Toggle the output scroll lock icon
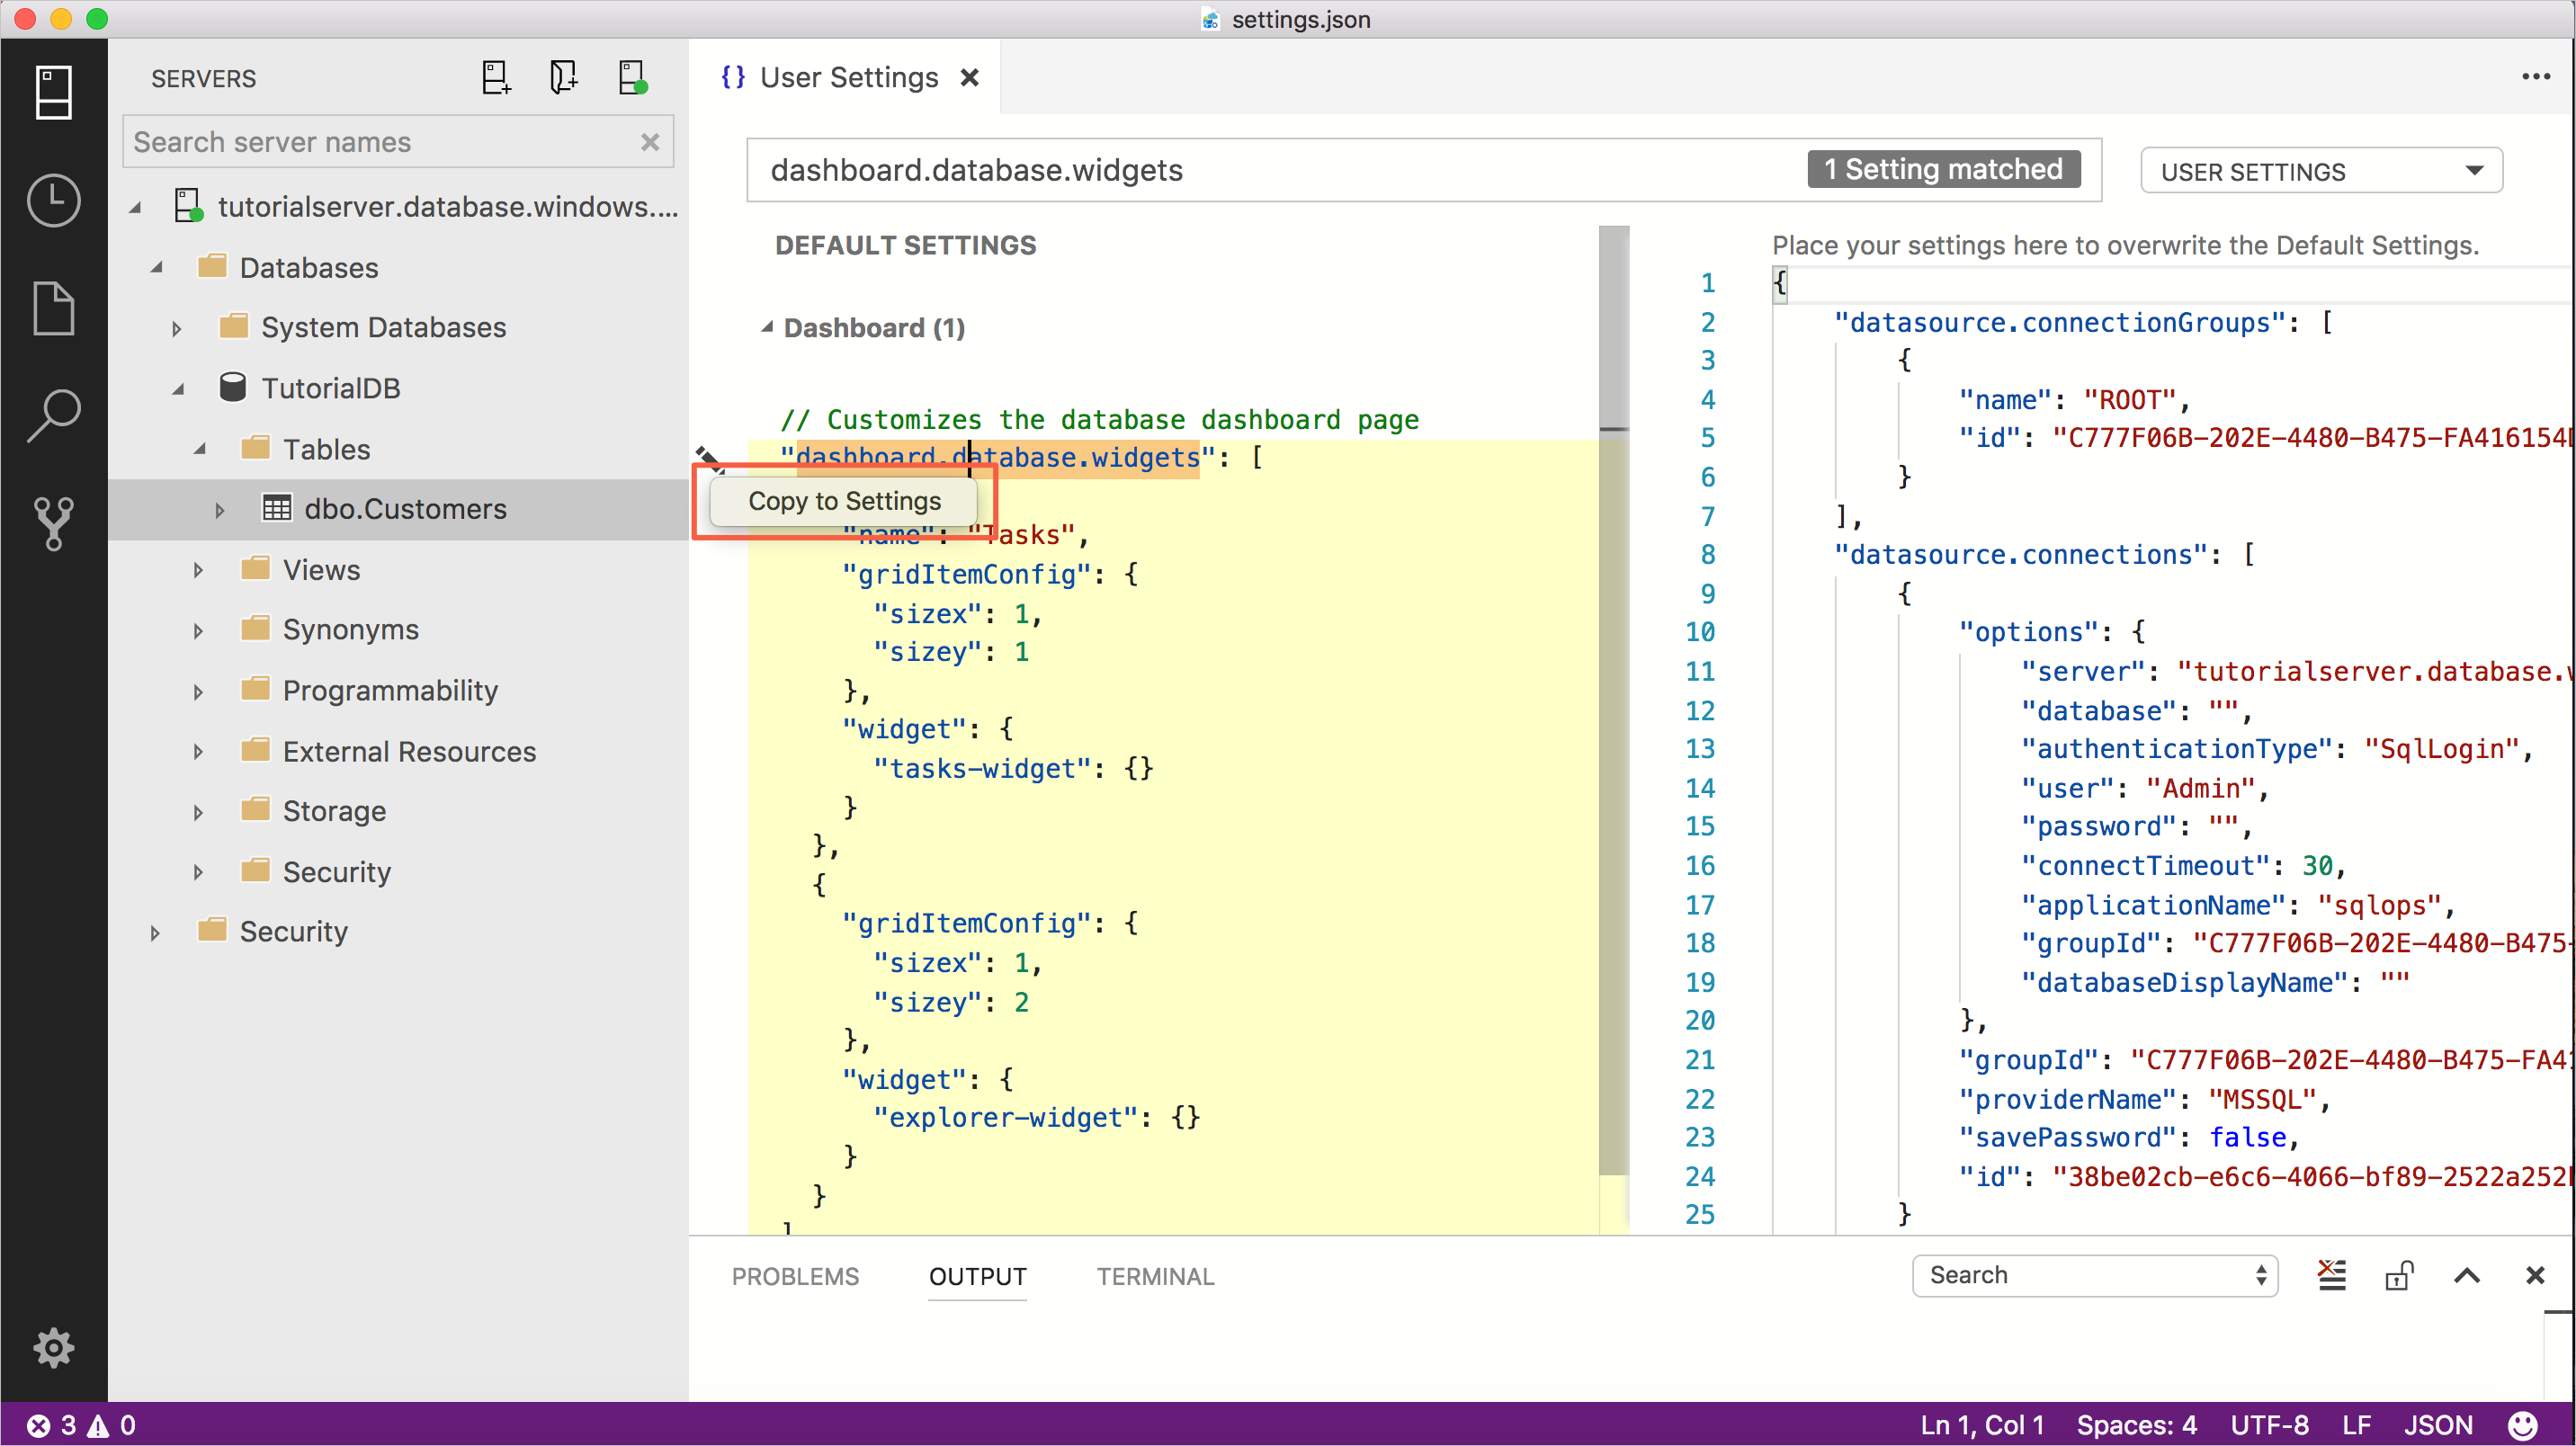Image resolution: width=2576 pixels, height=1446 pixels. (2399, 1275)
